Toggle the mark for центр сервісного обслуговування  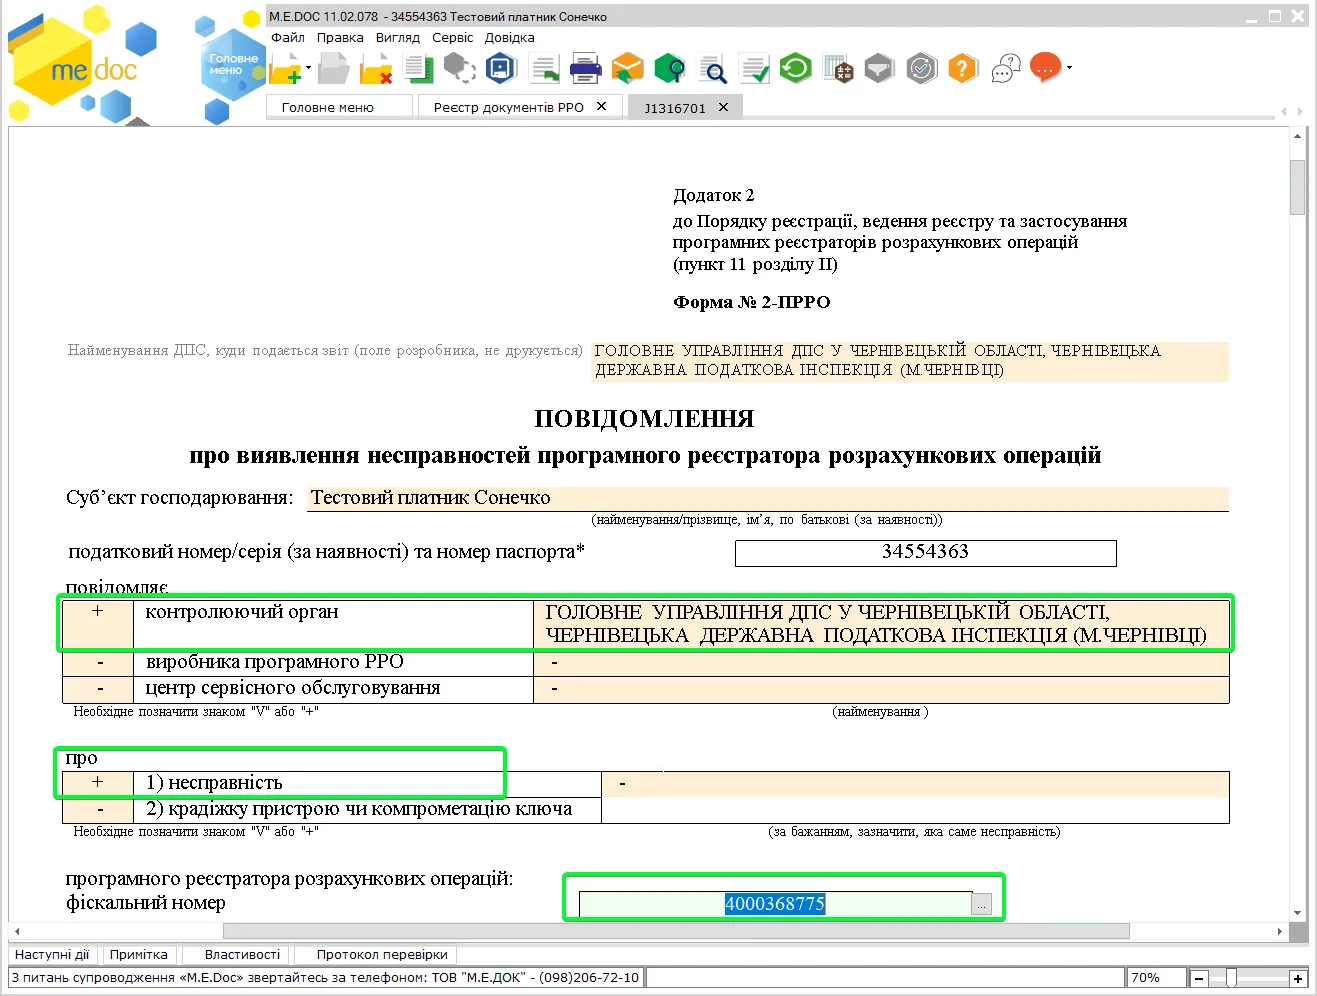(98, 690)
